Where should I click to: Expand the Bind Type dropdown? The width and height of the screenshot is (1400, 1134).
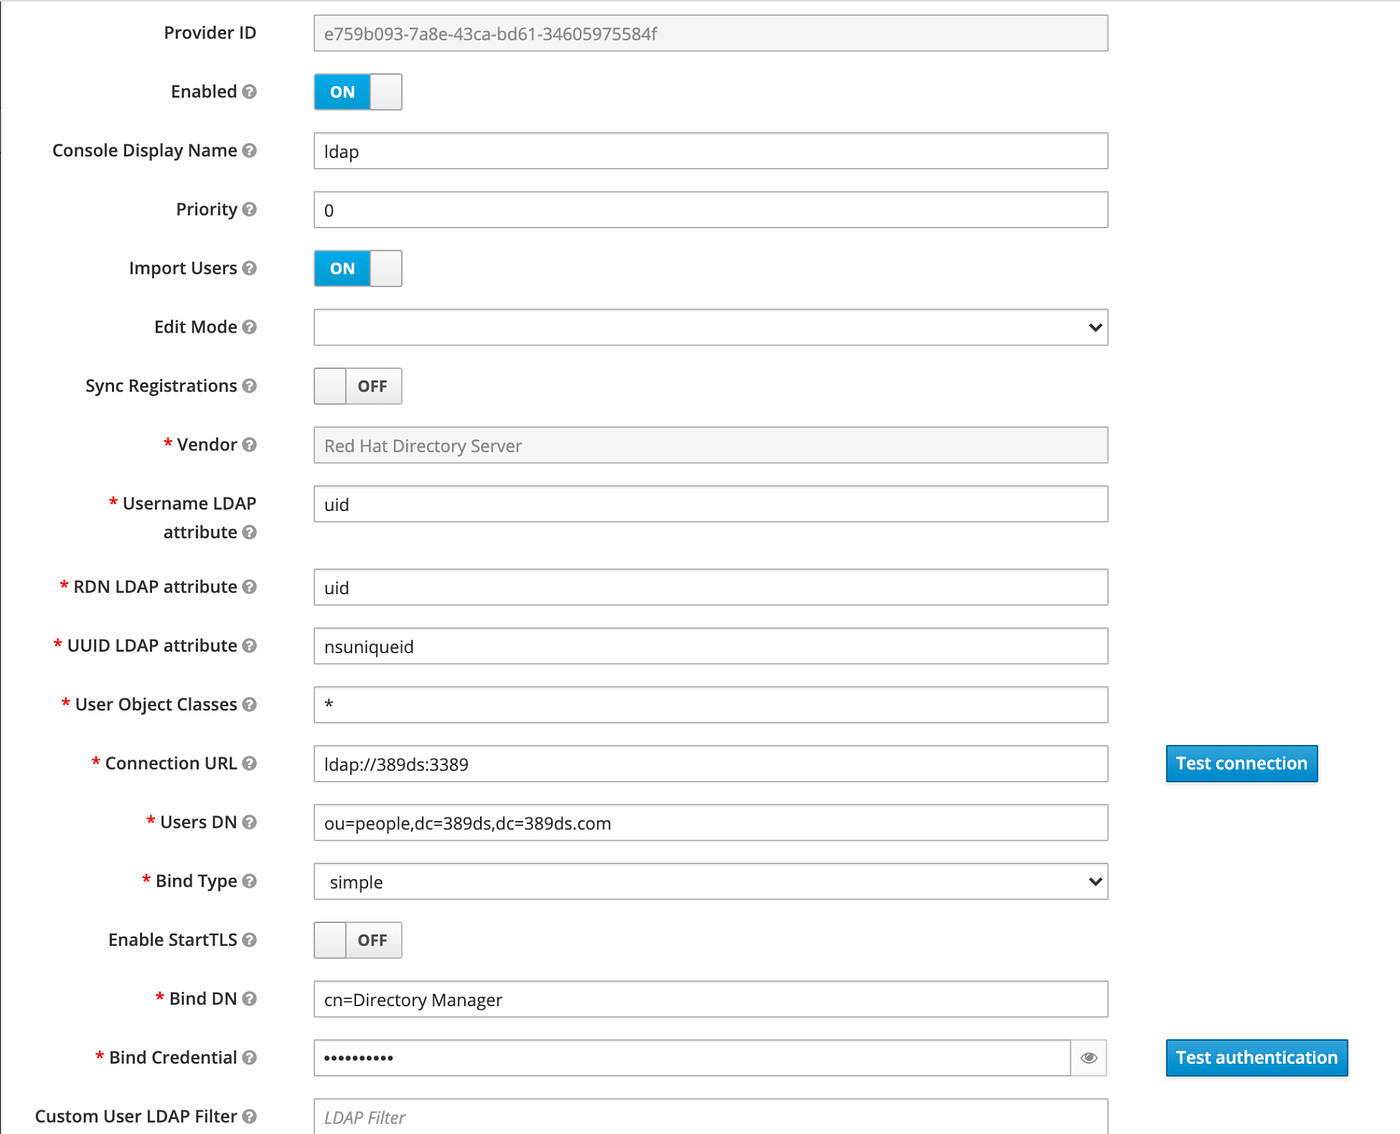(710, 881)
